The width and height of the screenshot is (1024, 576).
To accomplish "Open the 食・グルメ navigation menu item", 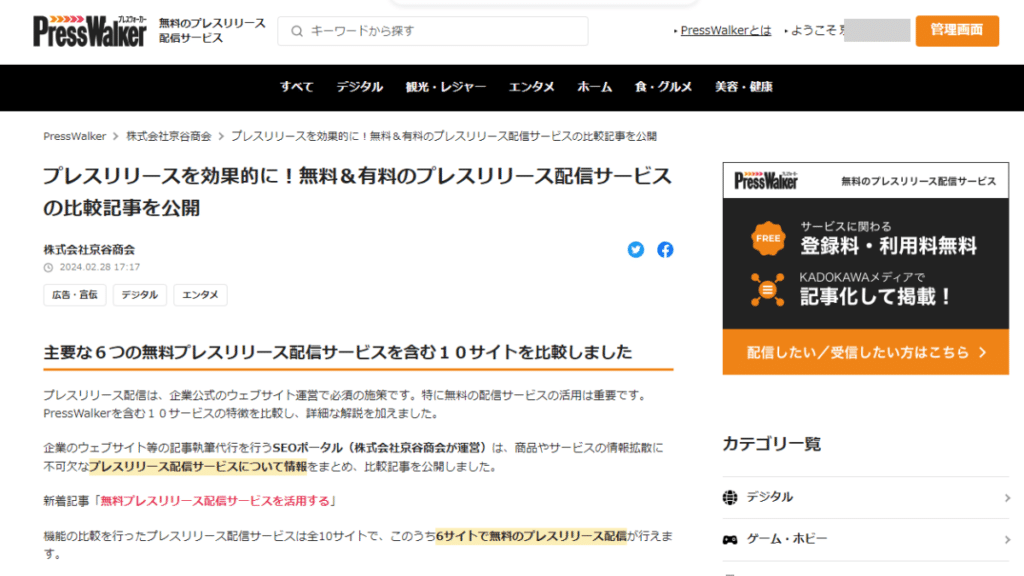I will (x=663, y=87).
